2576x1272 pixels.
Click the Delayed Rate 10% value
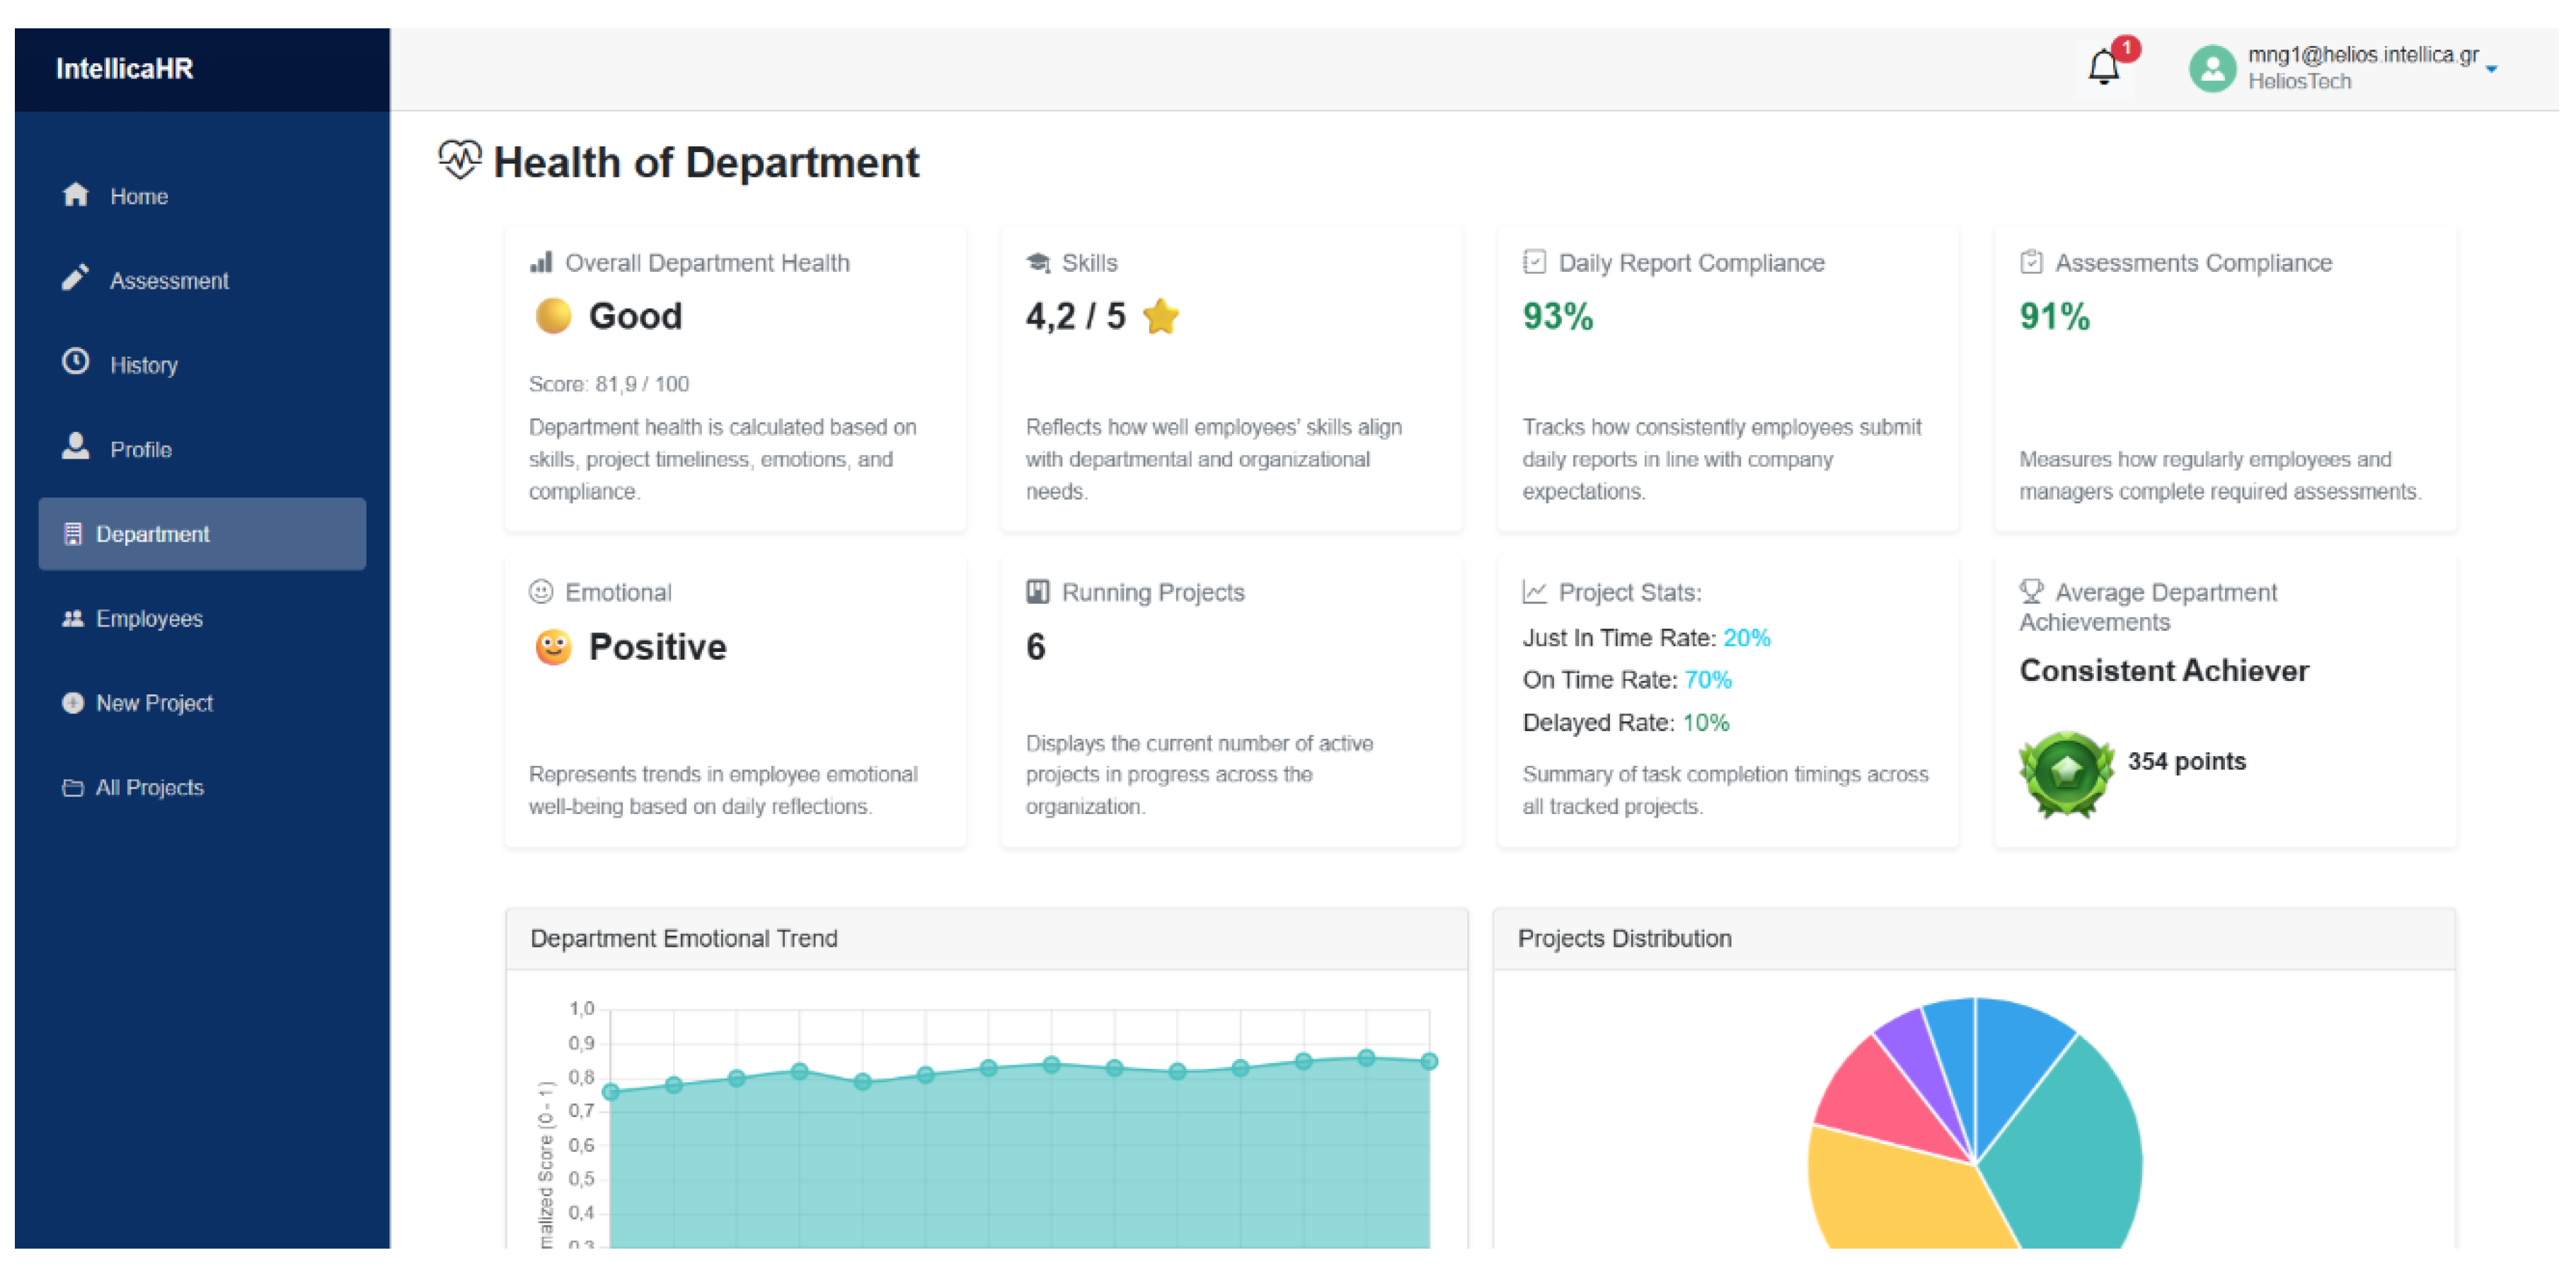point(1706,722)
